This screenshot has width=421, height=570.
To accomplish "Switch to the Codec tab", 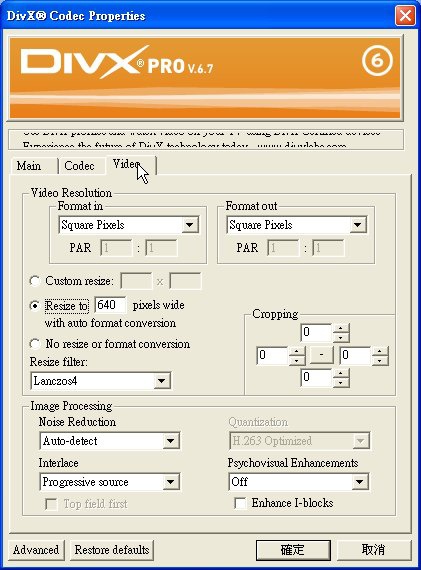I will coord(82,166).
